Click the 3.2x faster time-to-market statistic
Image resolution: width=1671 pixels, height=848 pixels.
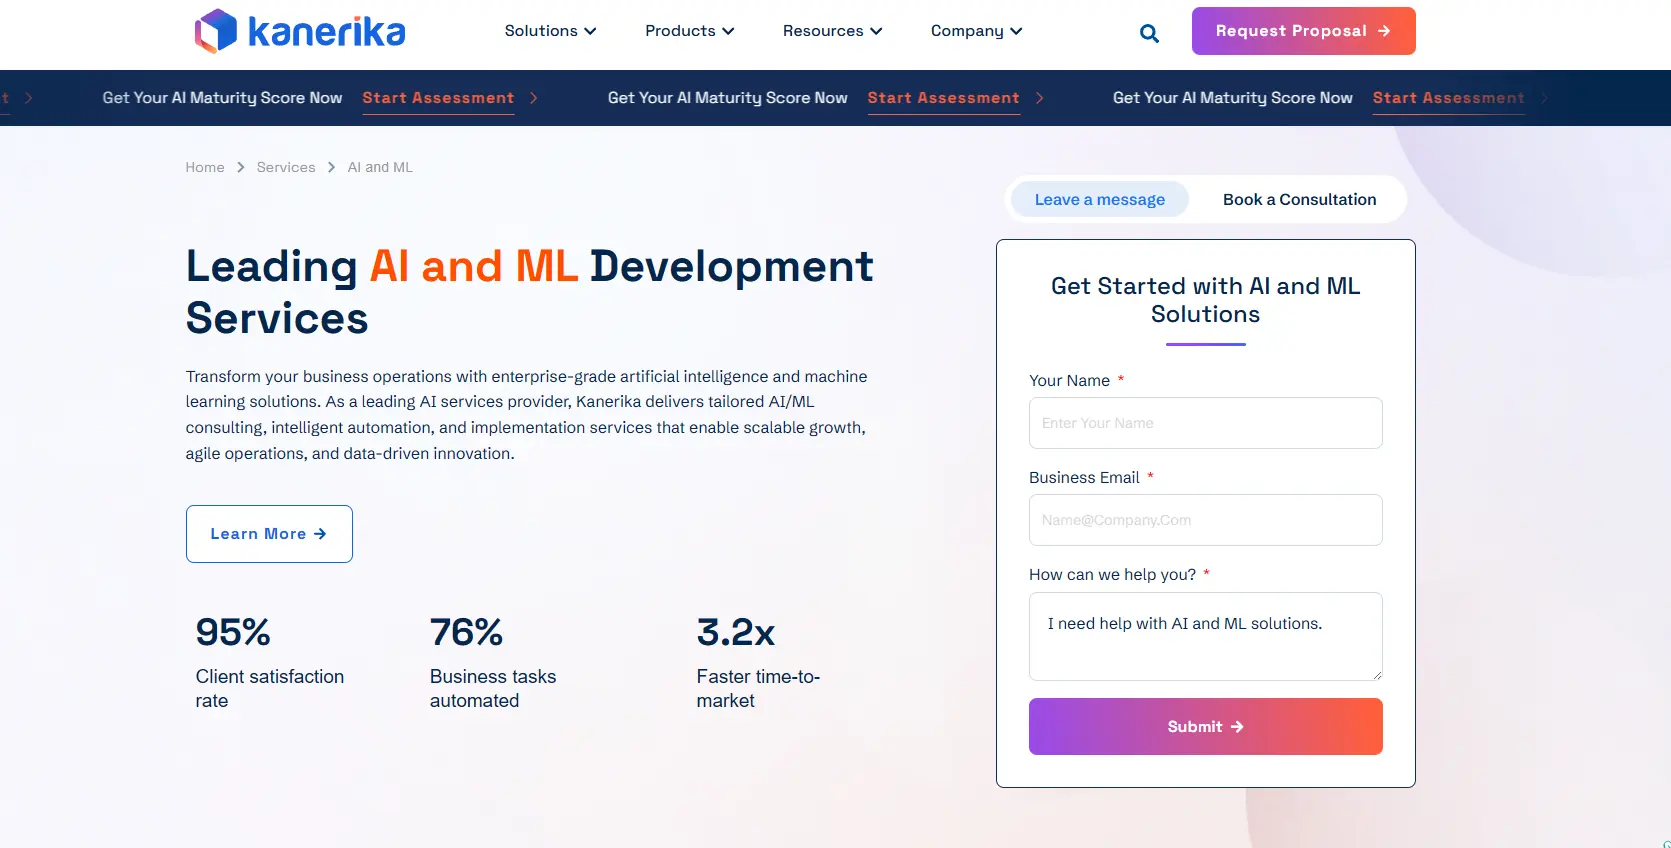[758, 662]
